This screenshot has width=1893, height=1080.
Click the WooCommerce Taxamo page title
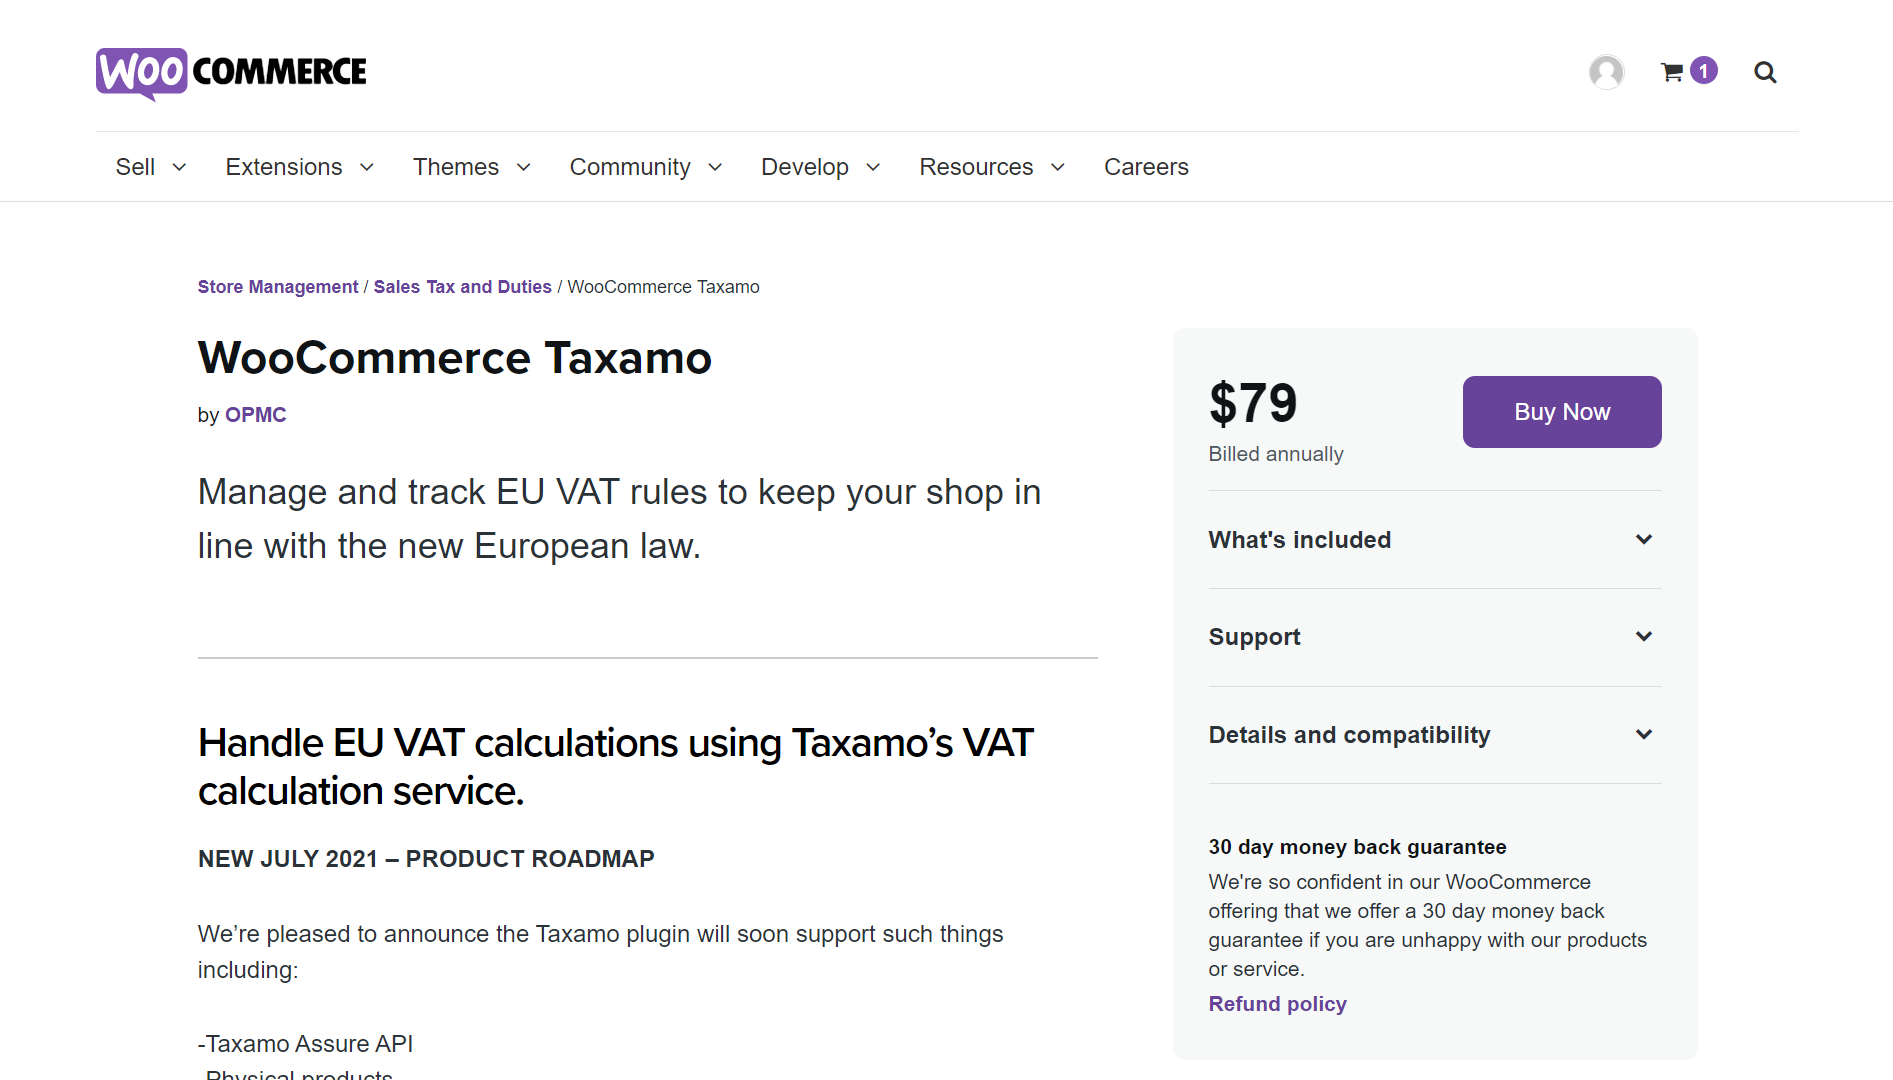coord(455,358)
